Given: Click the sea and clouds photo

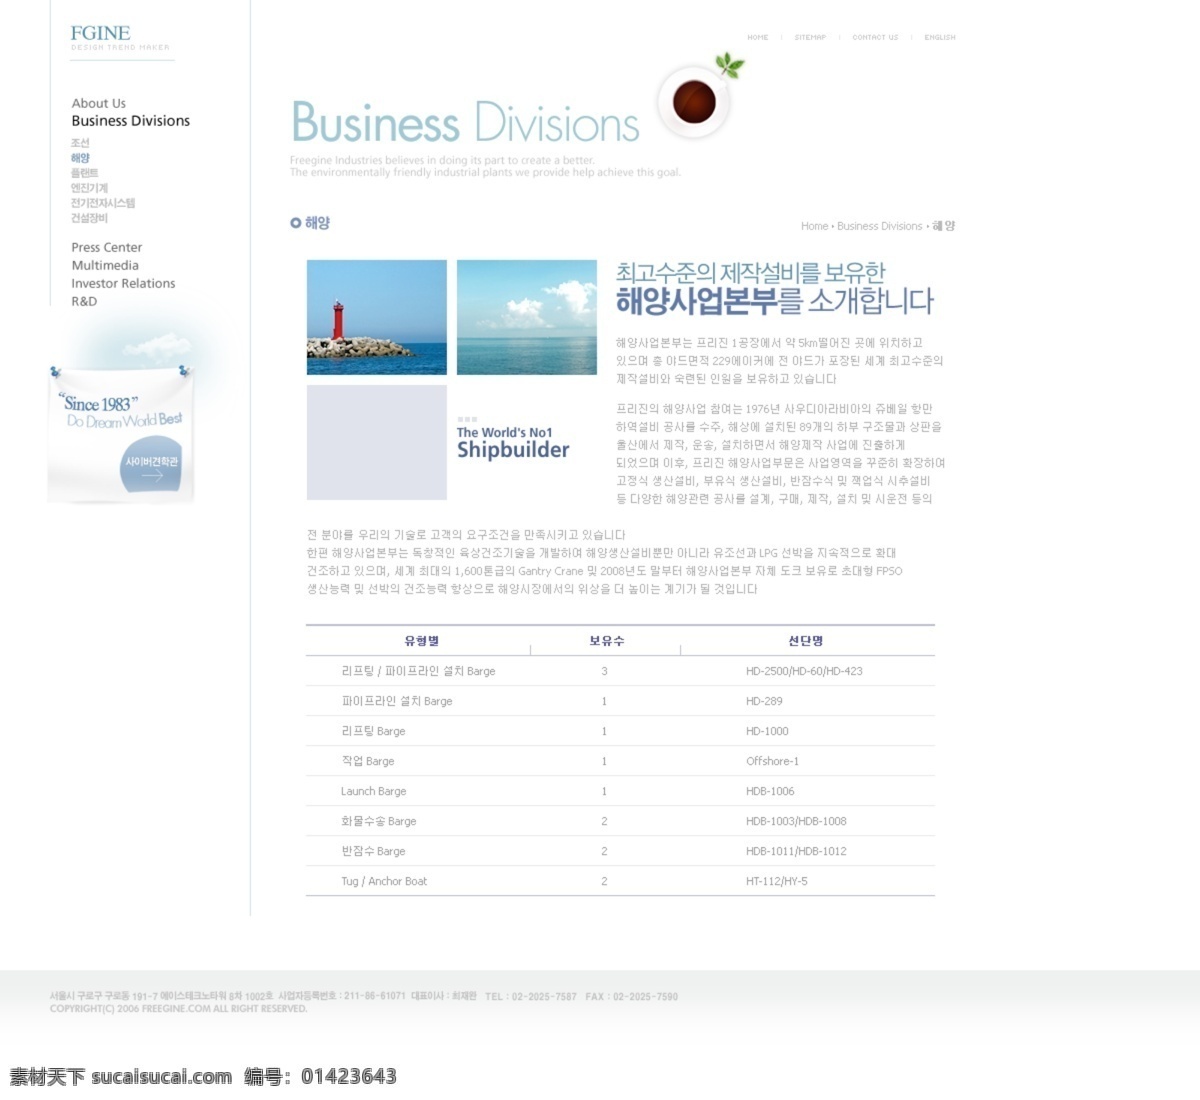Looking at the screenshot, I should 527,317.
